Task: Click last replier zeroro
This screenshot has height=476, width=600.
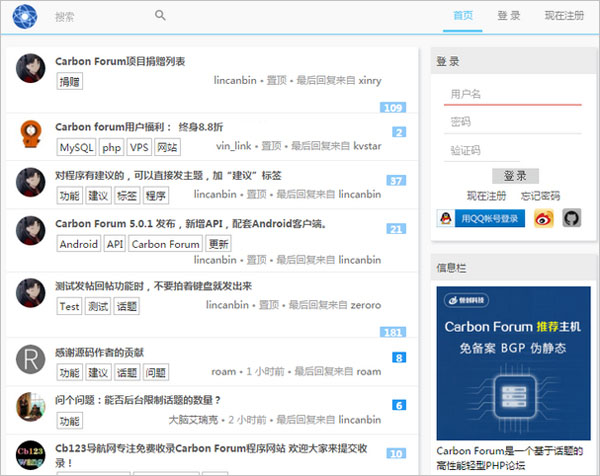Action: point(366,305)
